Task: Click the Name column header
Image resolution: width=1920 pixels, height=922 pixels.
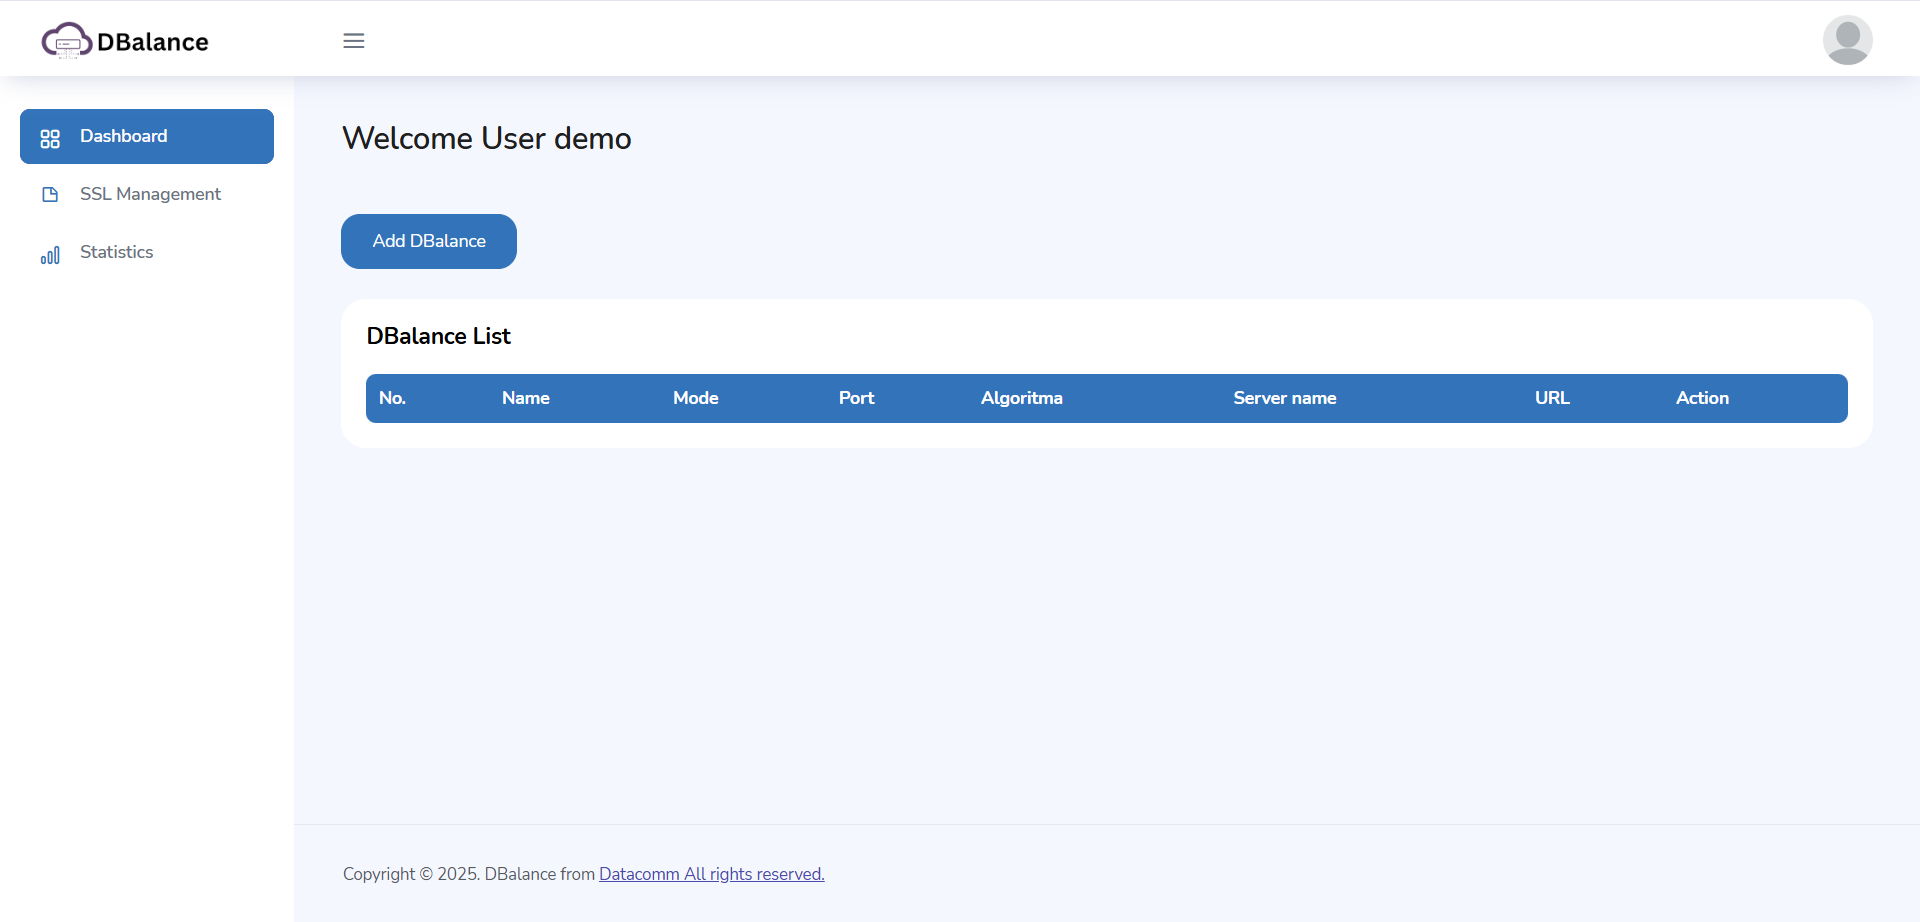Action: [526, 398]
